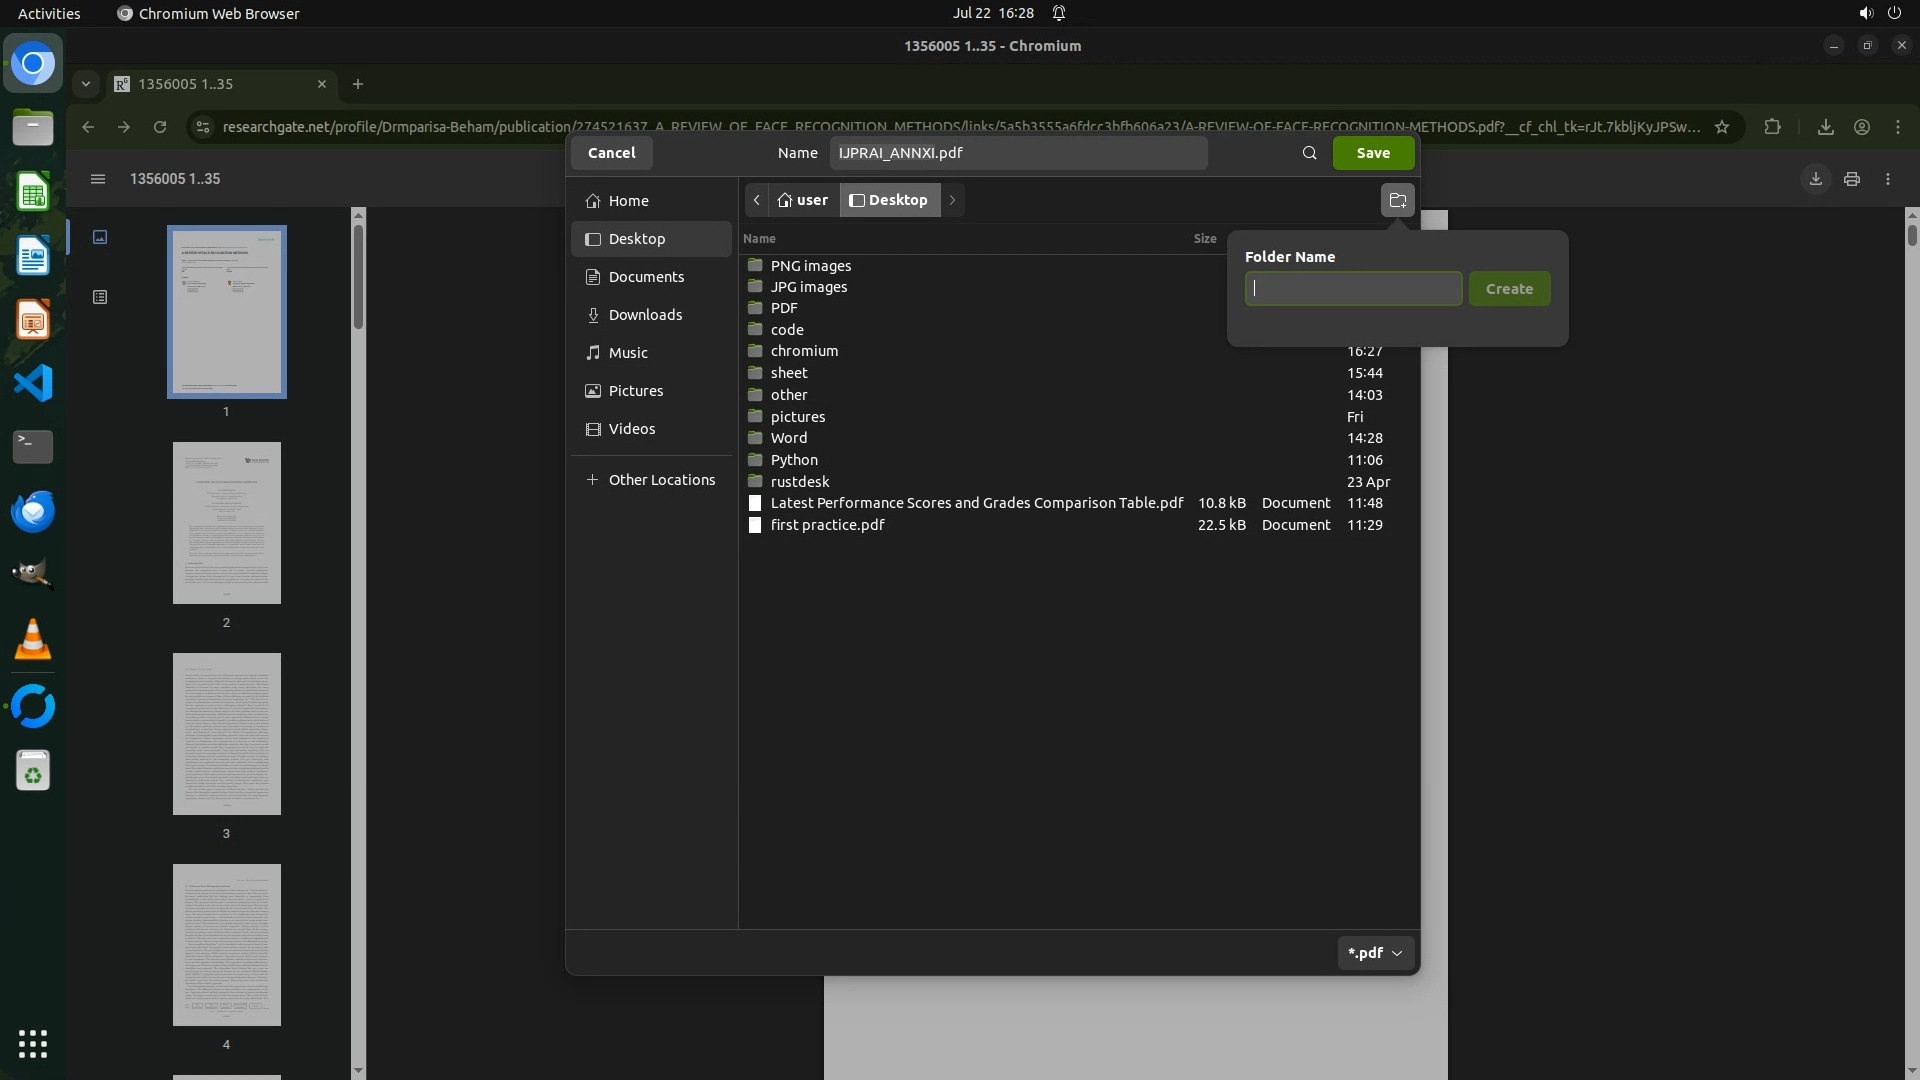Open Thunderbird from the dock
Viewport: 1920px width, 1080px height.
pos(32,511)
